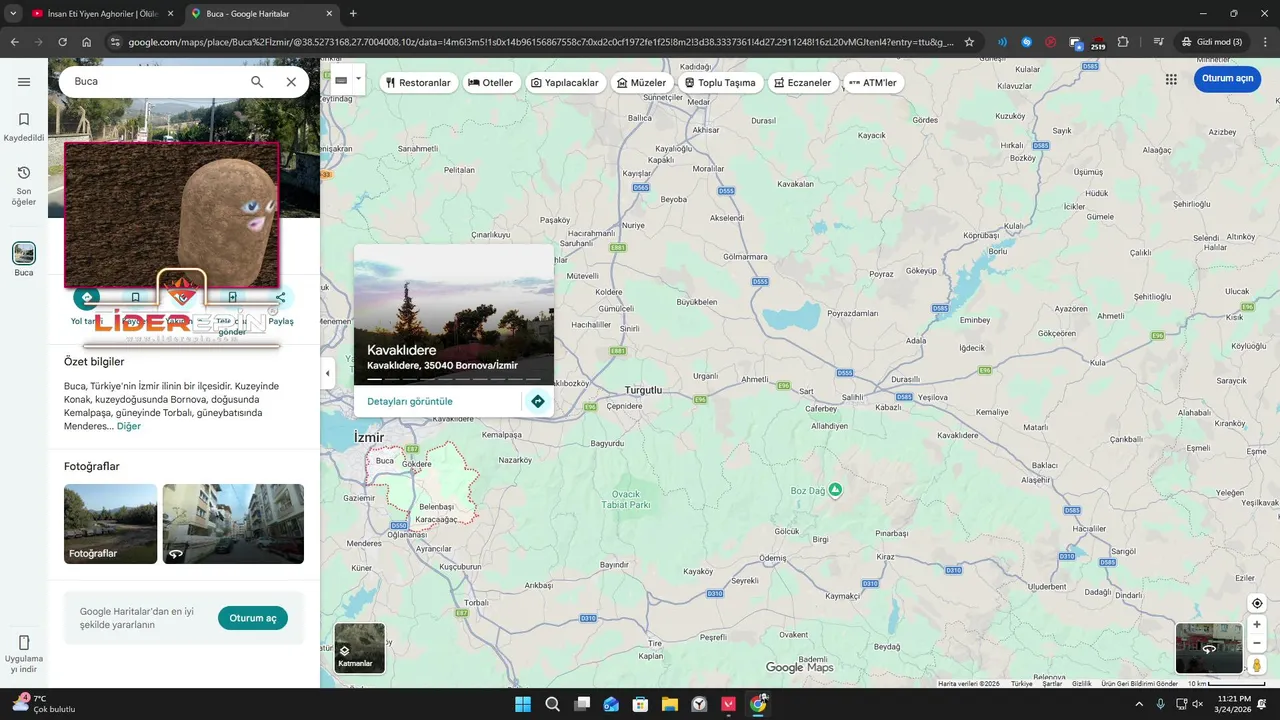The height and width of the screenshot is (720, 1280).
Task: Click the Chrome address bar URL
Action: [540, 42]
